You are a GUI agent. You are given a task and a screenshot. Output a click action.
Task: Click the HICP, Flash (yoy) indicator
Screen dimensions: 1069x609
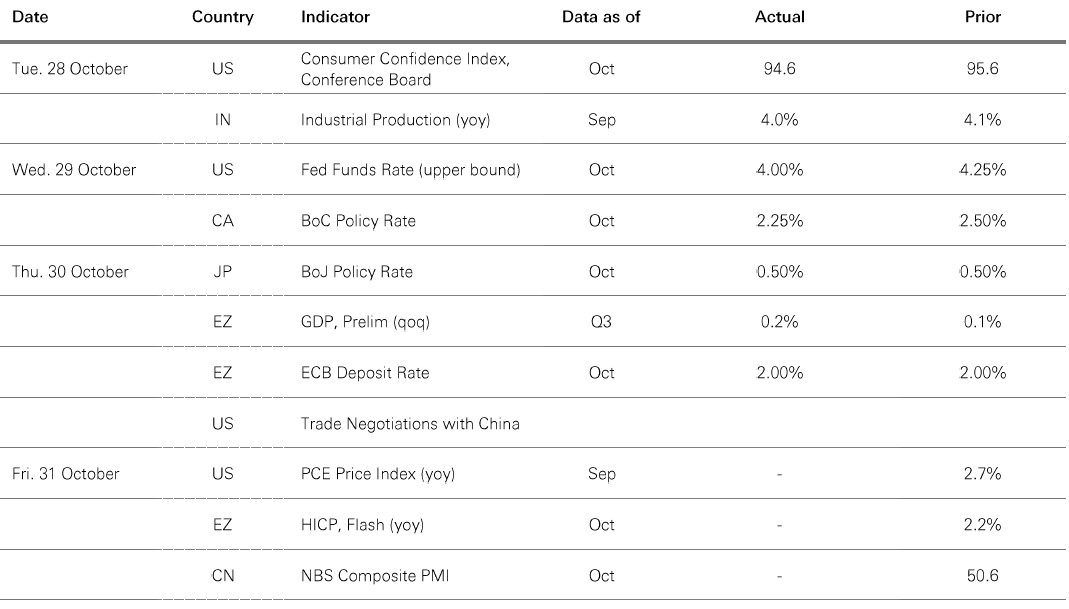coord(363,525)
